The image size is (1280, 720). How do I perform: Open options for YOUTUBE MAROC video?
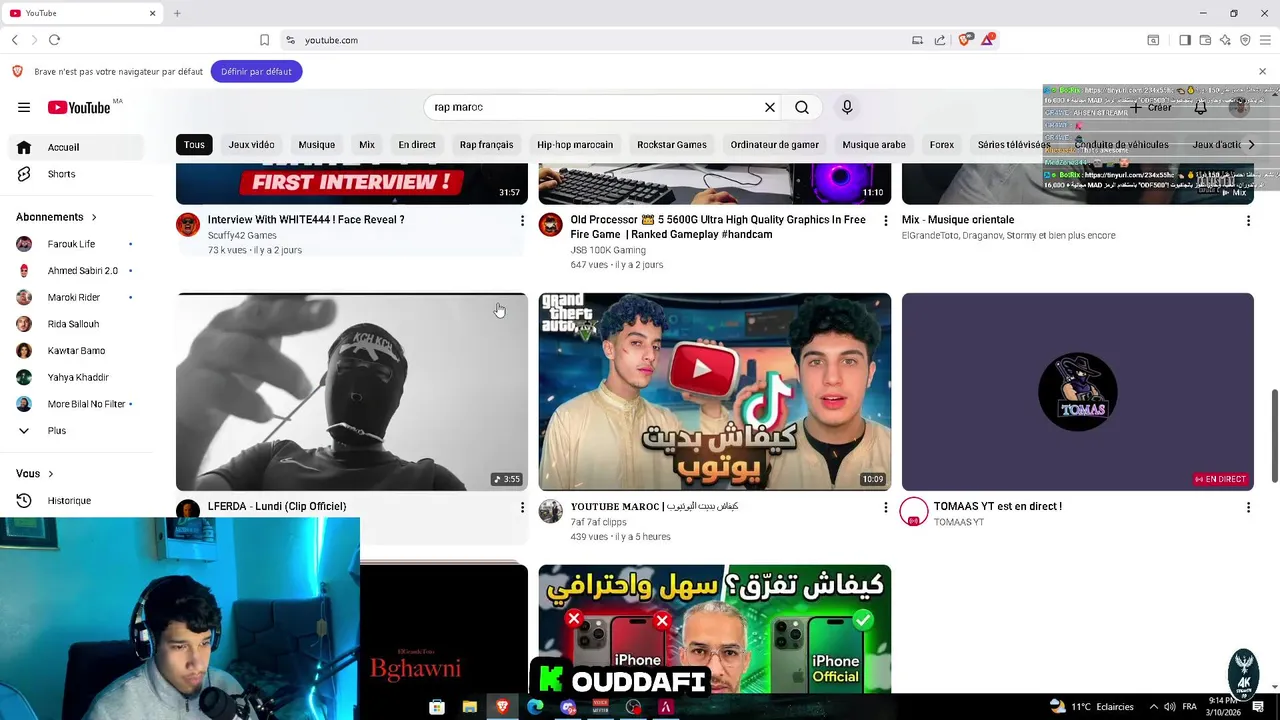[x=885, y=507]
